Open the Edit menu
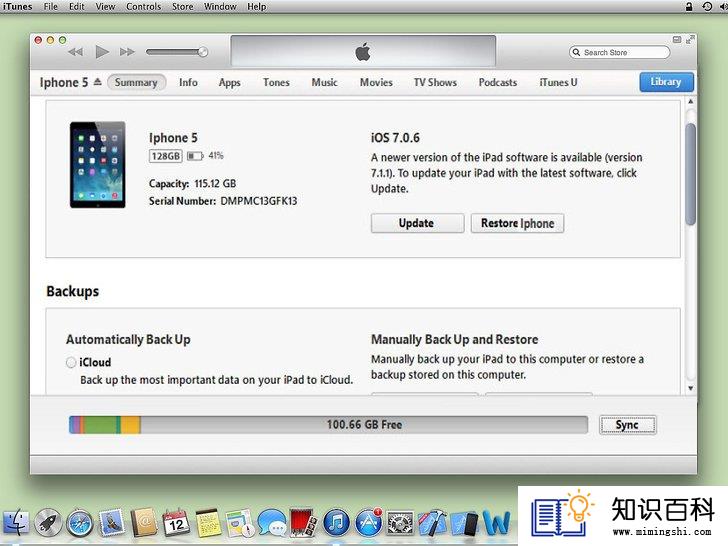The width and height of the screenshot is (728, 546). [77, 6]
